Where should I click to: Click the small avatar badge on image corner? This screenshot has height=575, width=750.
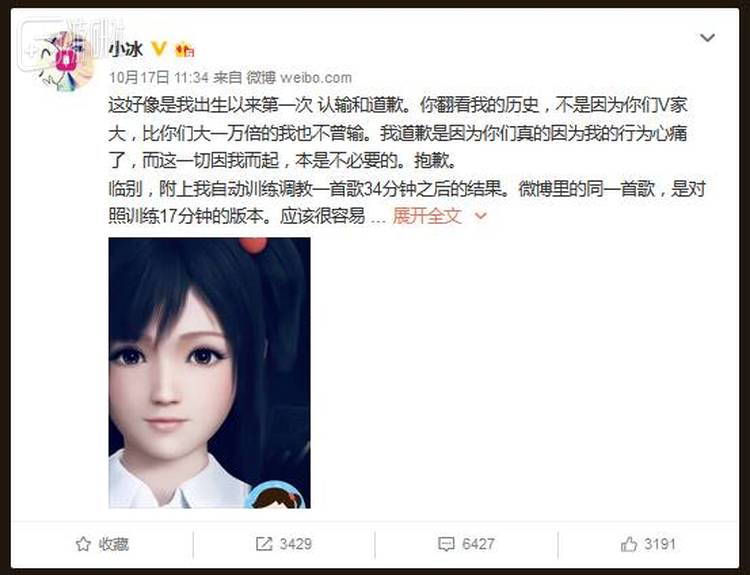[x=276, y=496]
